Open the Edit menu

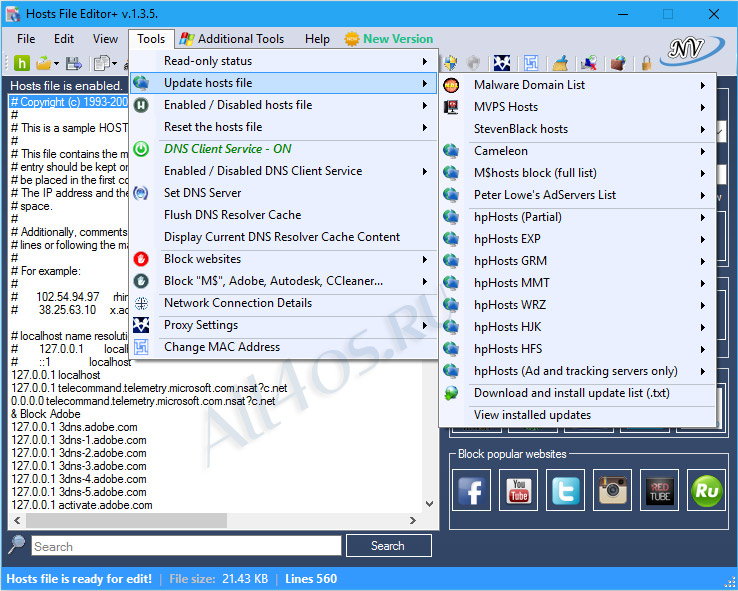(x=64, y=39)
